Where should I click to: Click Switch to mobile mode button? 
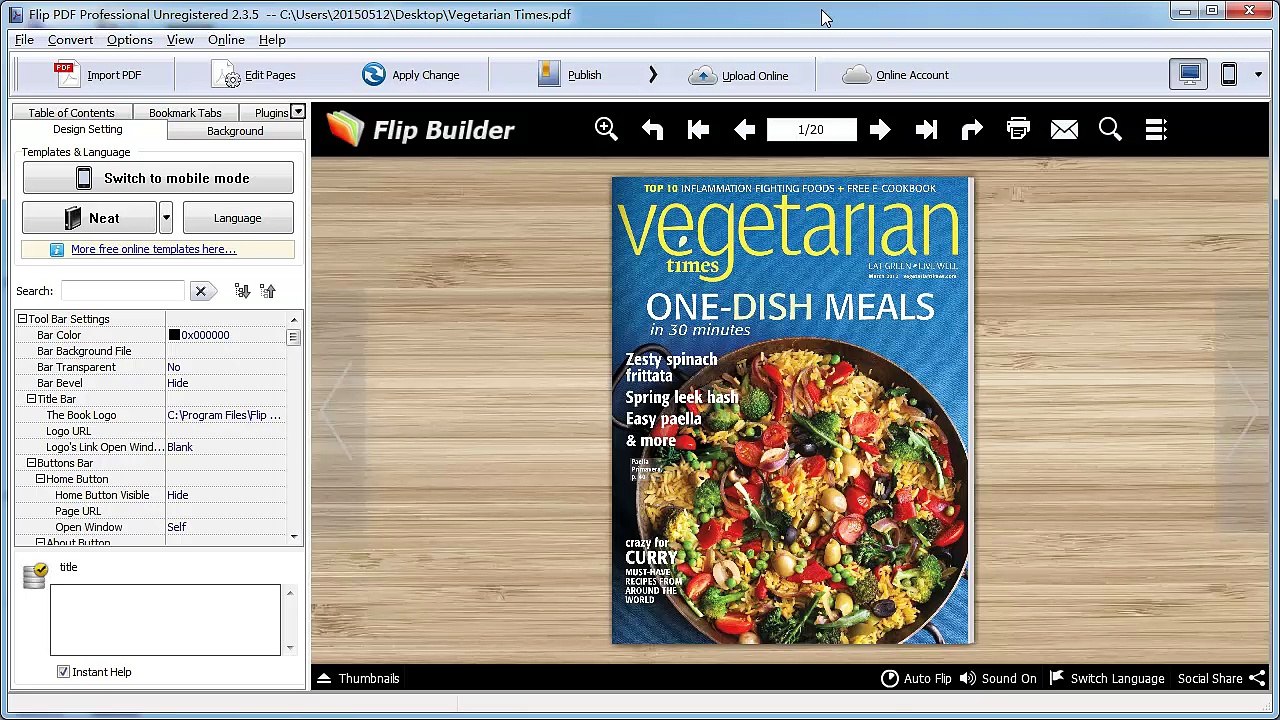pyautogui.click(x=158, y=178)
